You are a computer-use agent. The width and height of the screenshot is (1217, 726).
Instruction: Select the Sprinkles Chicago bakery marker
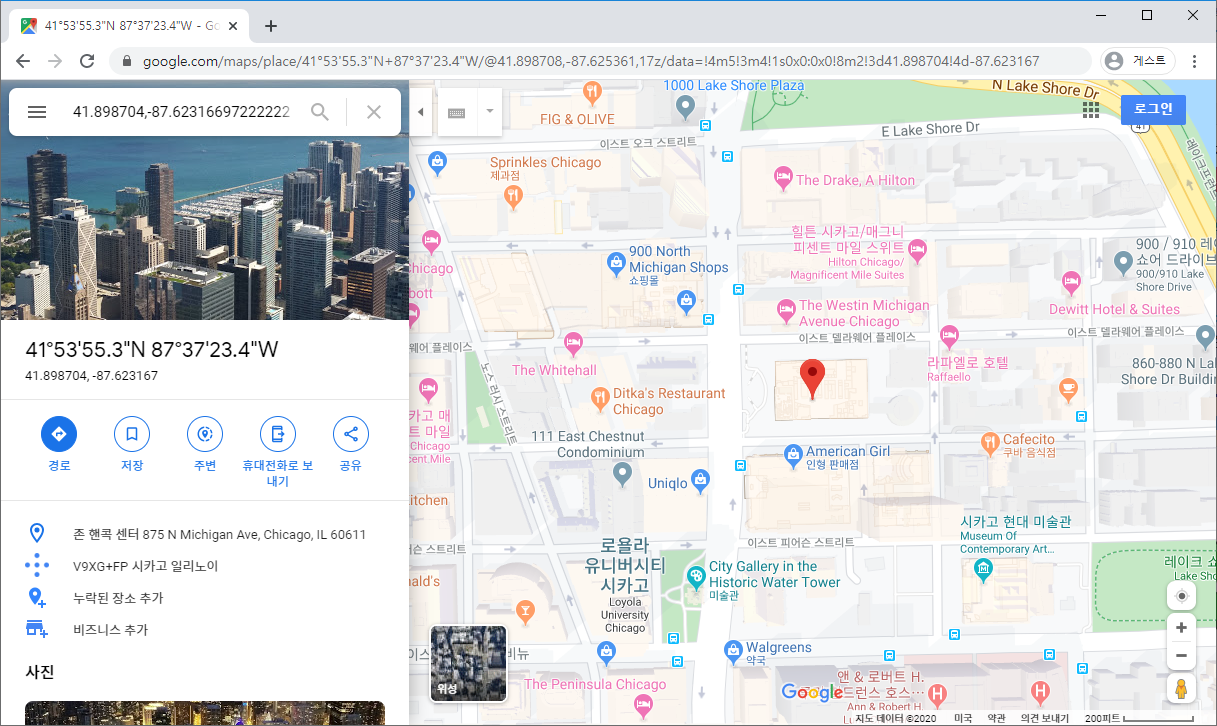515,197
